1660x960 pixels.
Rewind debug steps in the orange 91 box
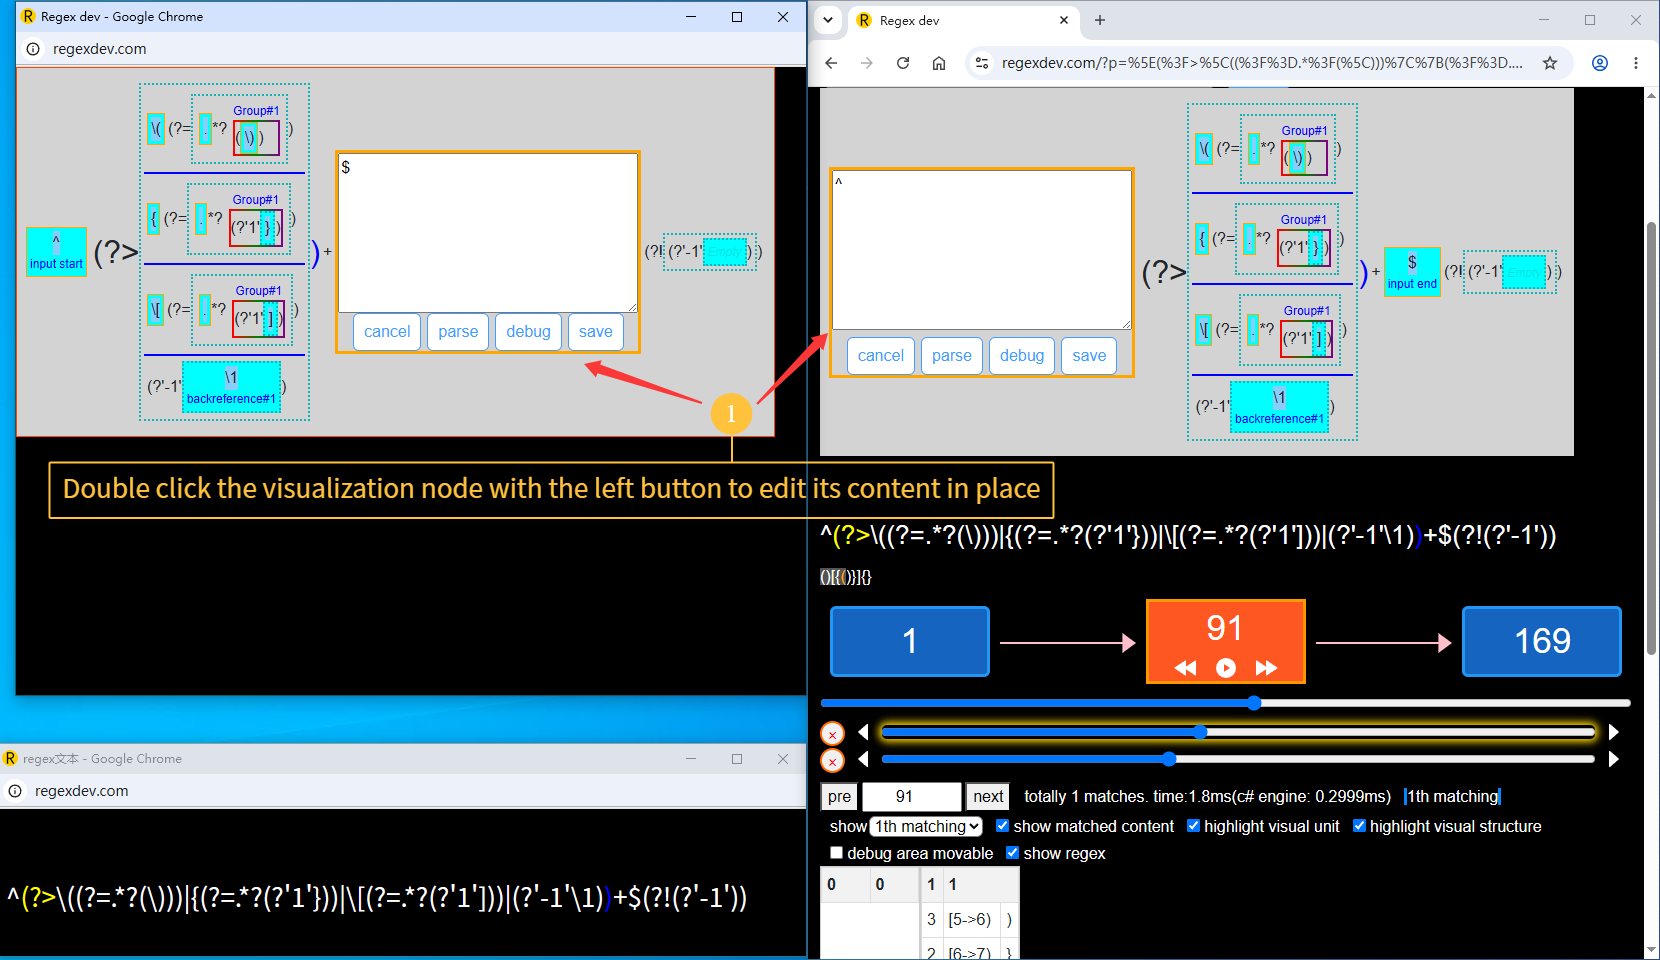[x=1186, y=668]
